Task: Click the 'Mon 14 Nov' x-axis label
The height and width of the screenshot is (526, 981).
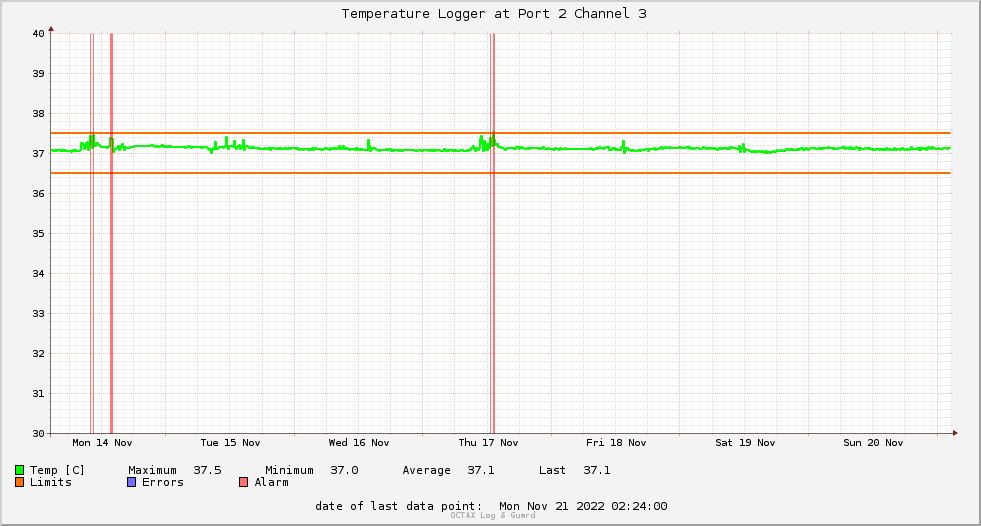Action: coord(102,443)
